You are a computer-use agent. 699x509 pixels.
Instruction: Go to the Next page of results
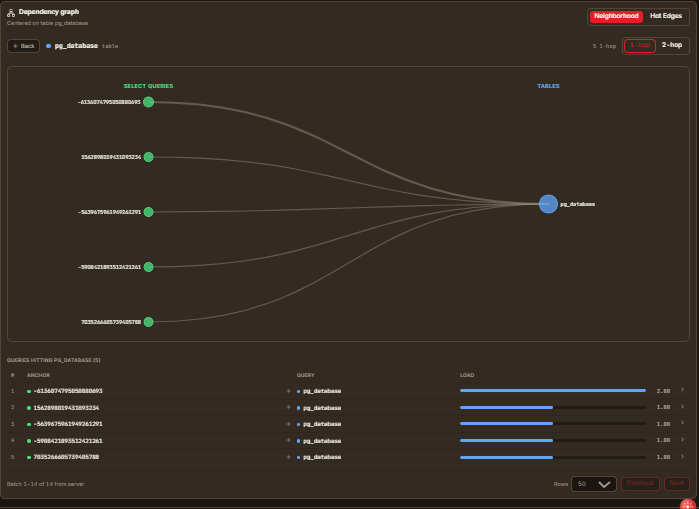point(676,483)
